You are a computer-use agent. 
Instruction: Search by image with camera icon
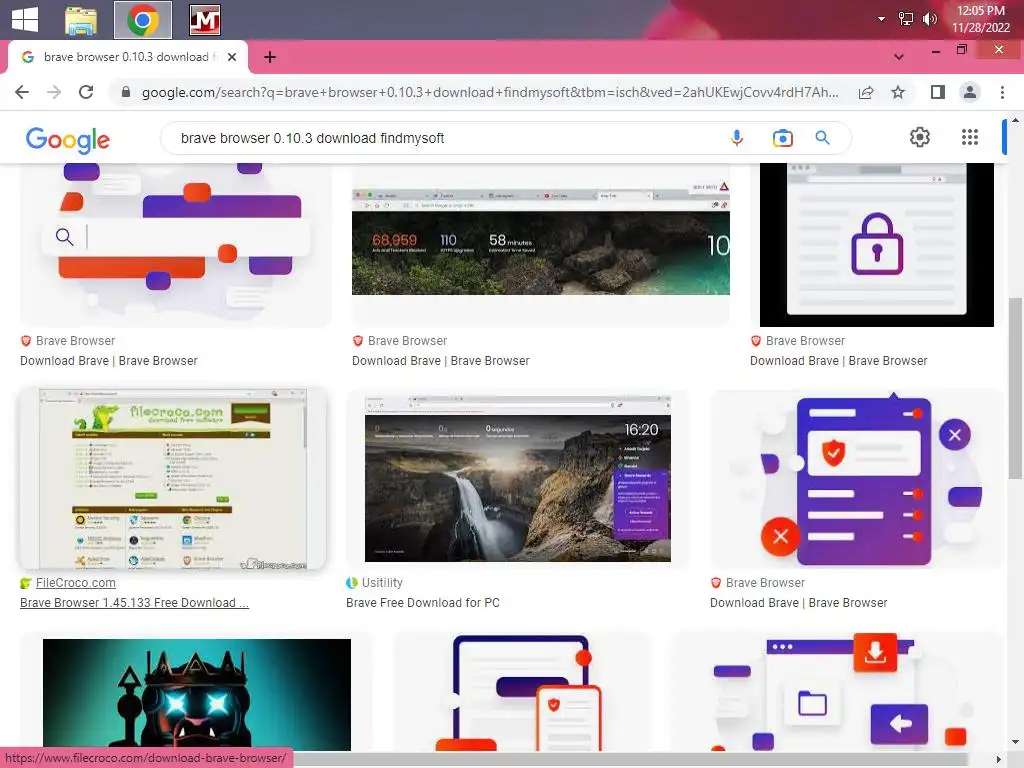click(x=782, y=138)
